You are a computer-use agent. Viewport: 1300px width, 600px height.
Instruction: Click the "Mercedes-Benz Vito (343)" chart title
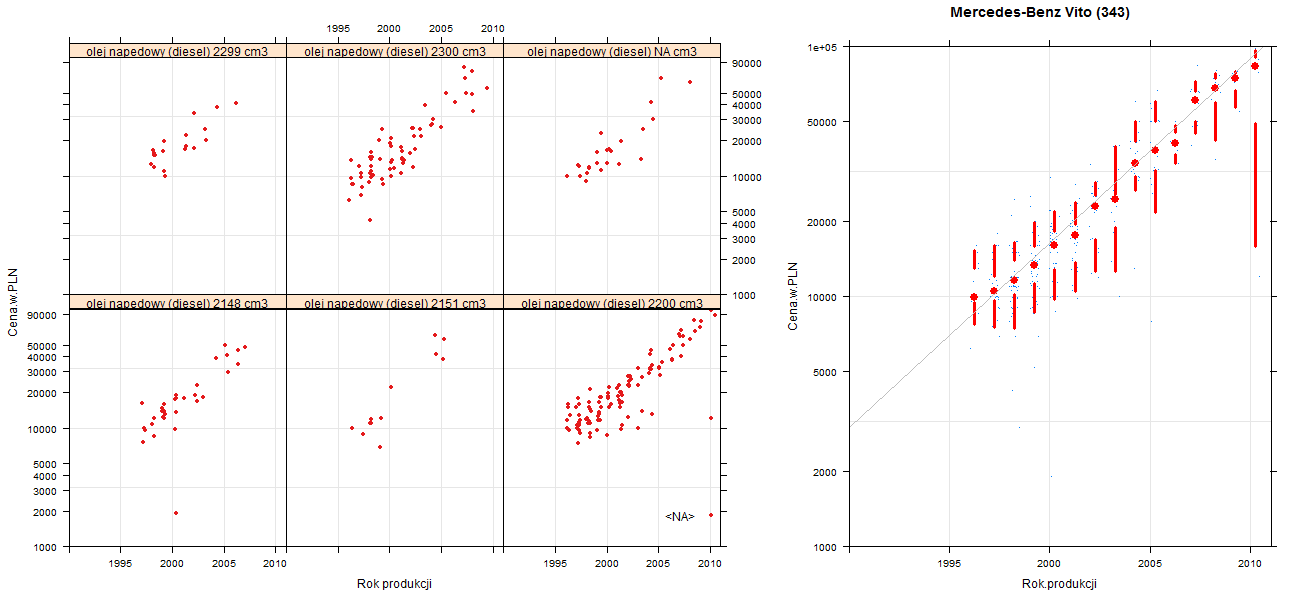(x=1040, y=13)
